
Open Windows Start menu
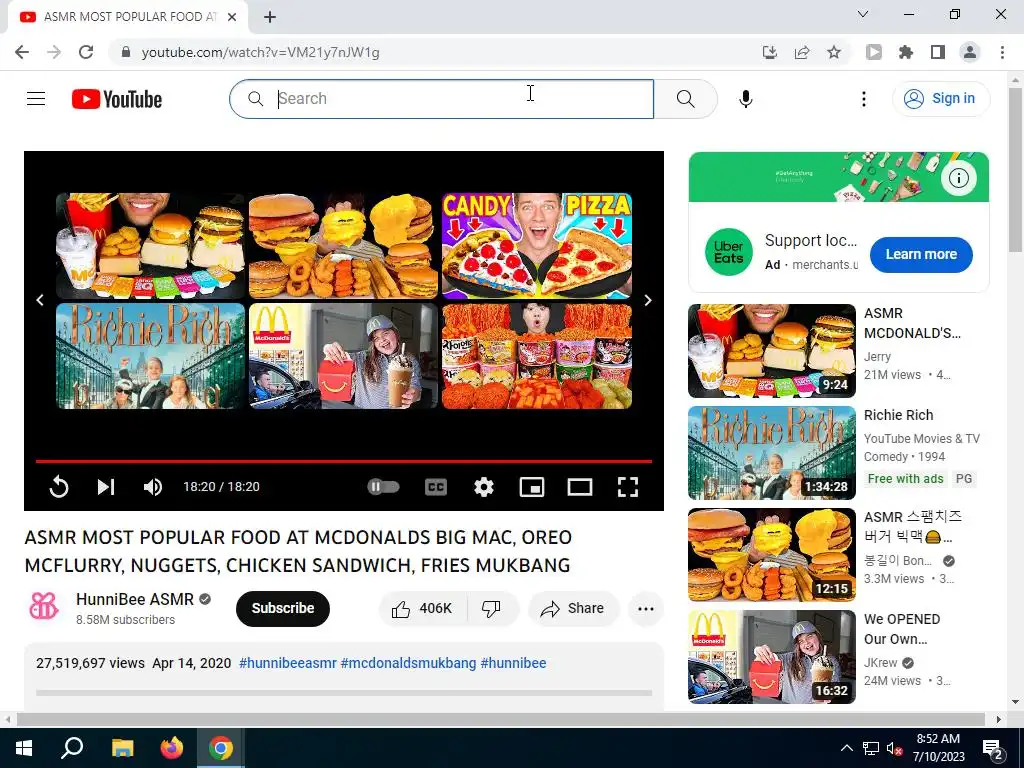(24, 748)
